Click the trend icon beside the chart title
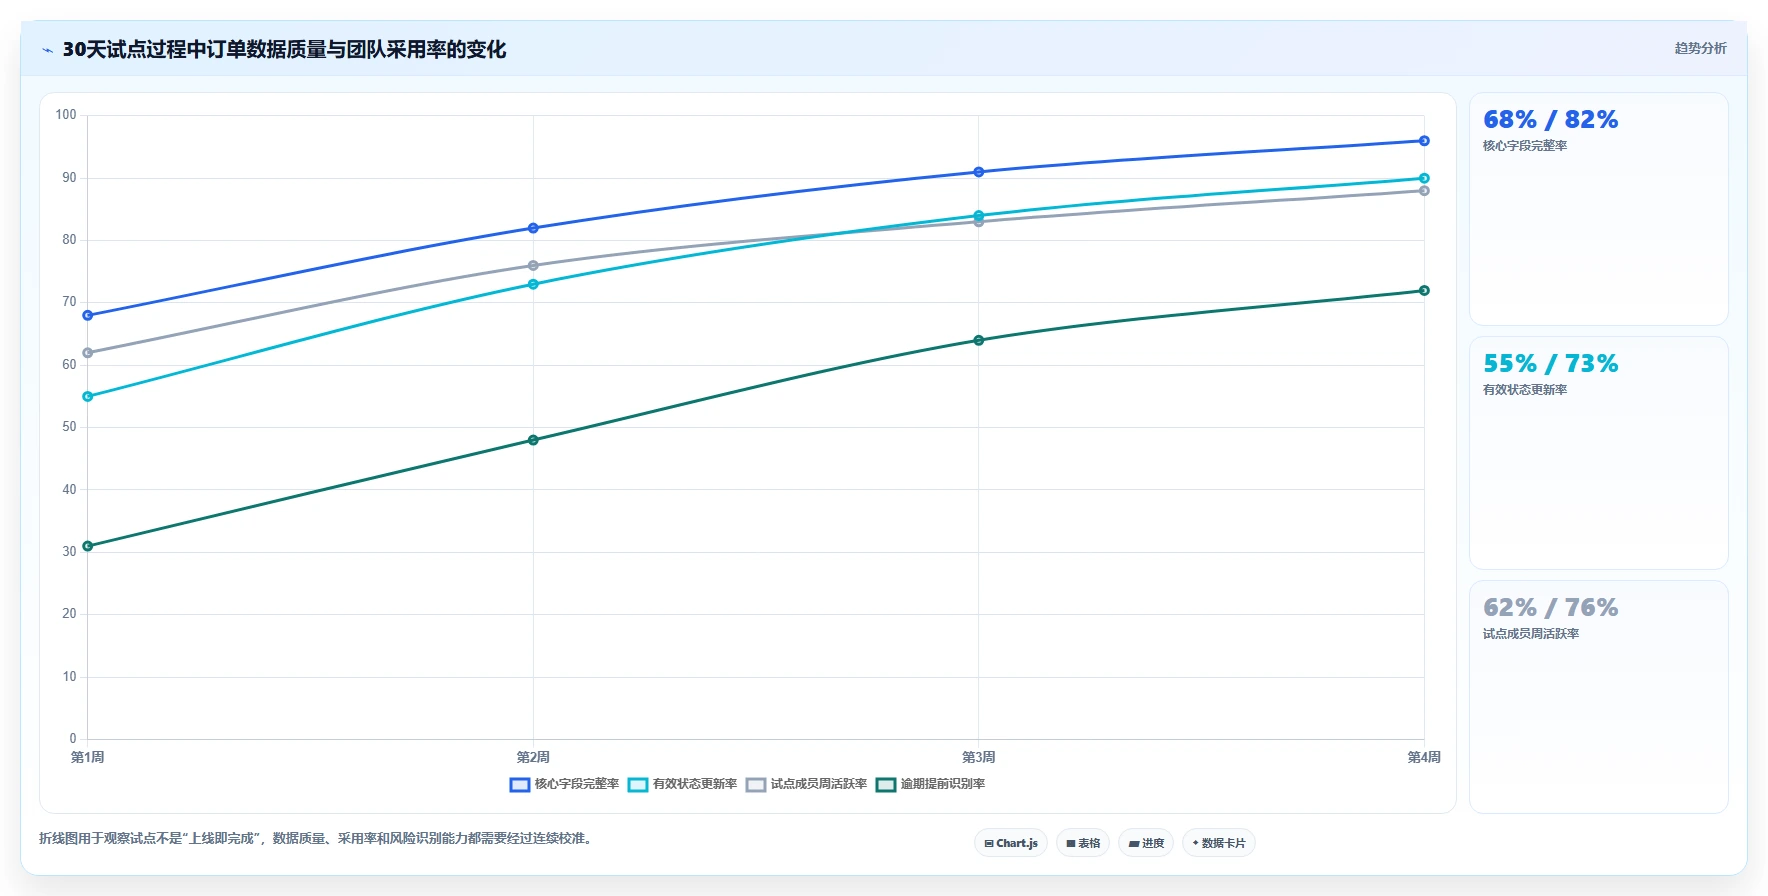Image resolution: width=1768 pixels, height=896 pixels. tap(47, 50)
